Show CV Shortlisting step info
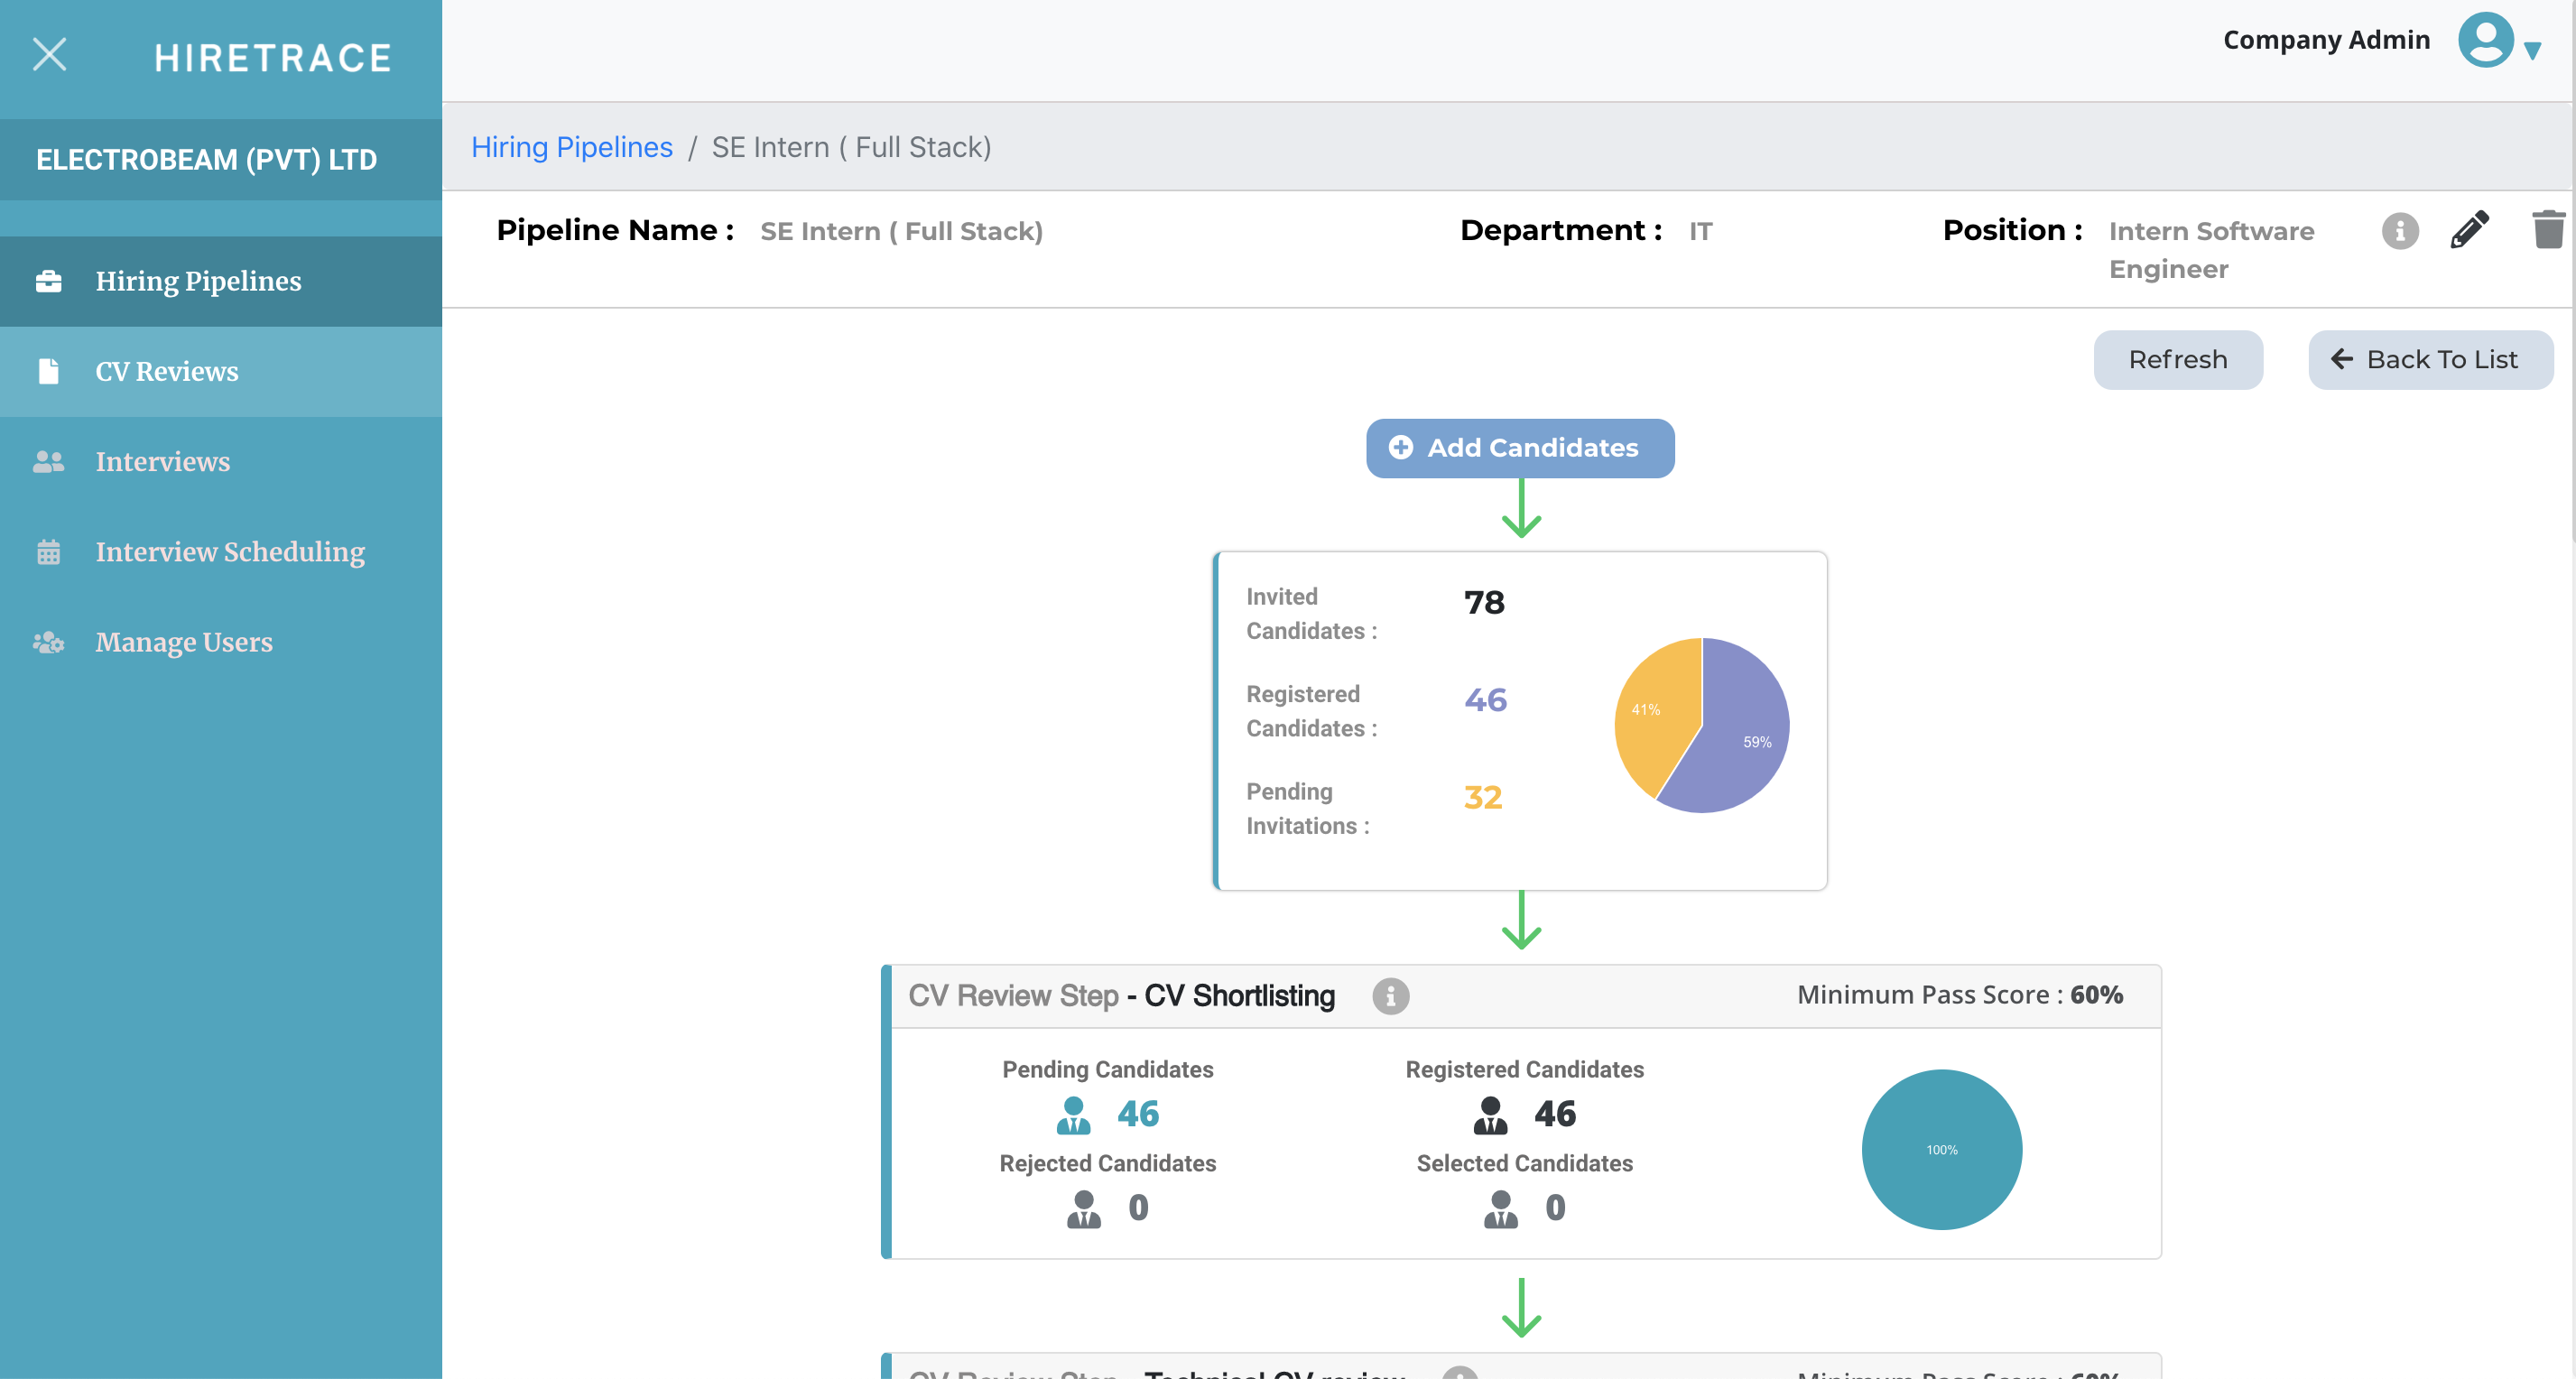The height and width of the screenshot is (1379, 2576). [1391, 996]
